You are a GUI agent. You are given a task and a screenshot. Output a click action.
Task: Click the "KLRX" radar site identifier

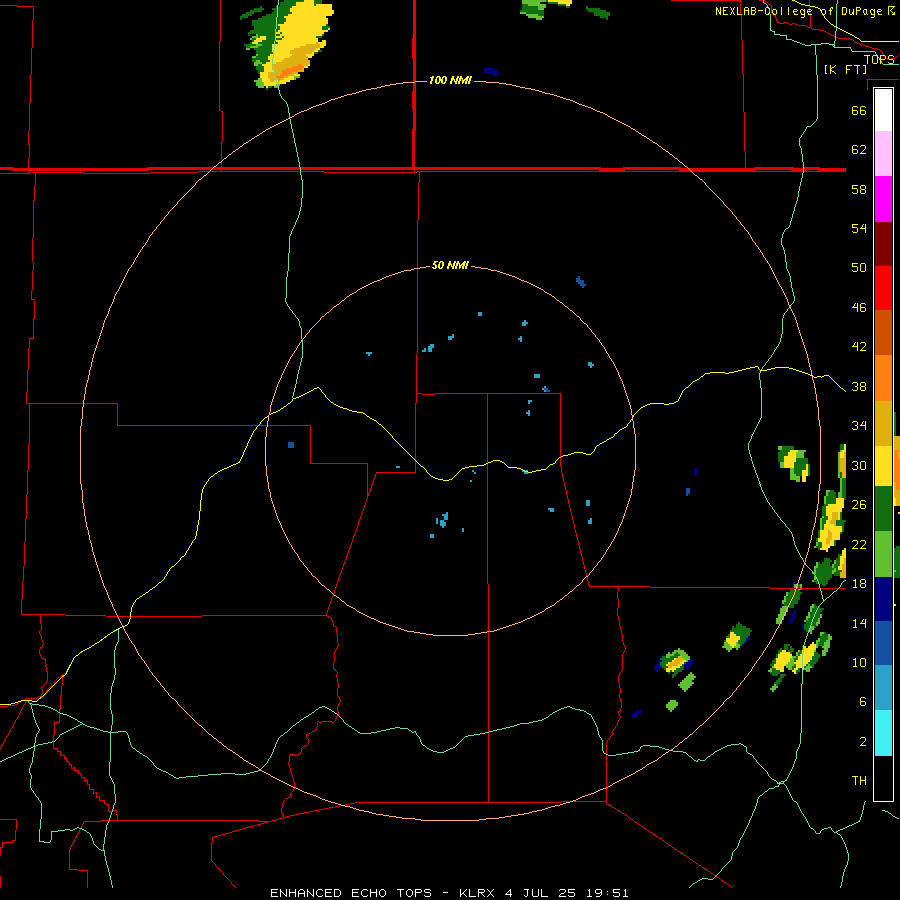click(x=477, y=893)
